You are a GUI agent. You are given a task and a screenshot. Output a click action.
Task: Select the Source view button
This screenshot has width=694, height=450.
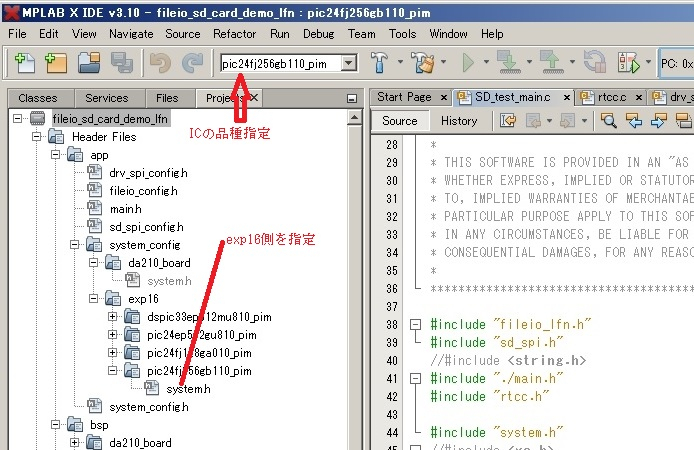[400, 121]
